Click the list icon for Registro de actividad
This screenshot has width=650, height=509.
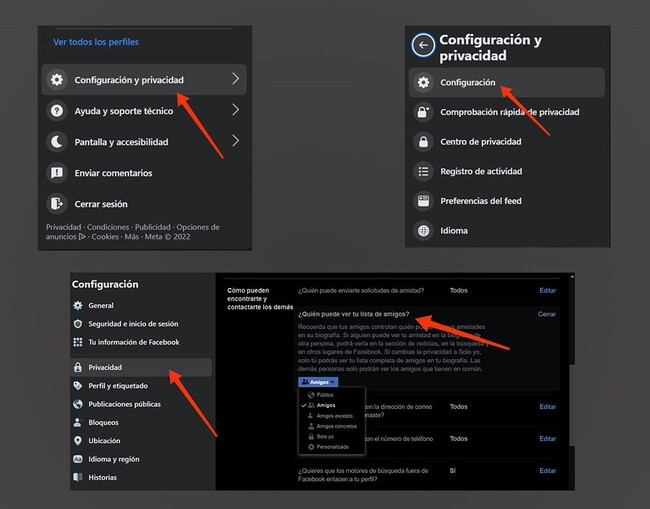click(423, 171)
